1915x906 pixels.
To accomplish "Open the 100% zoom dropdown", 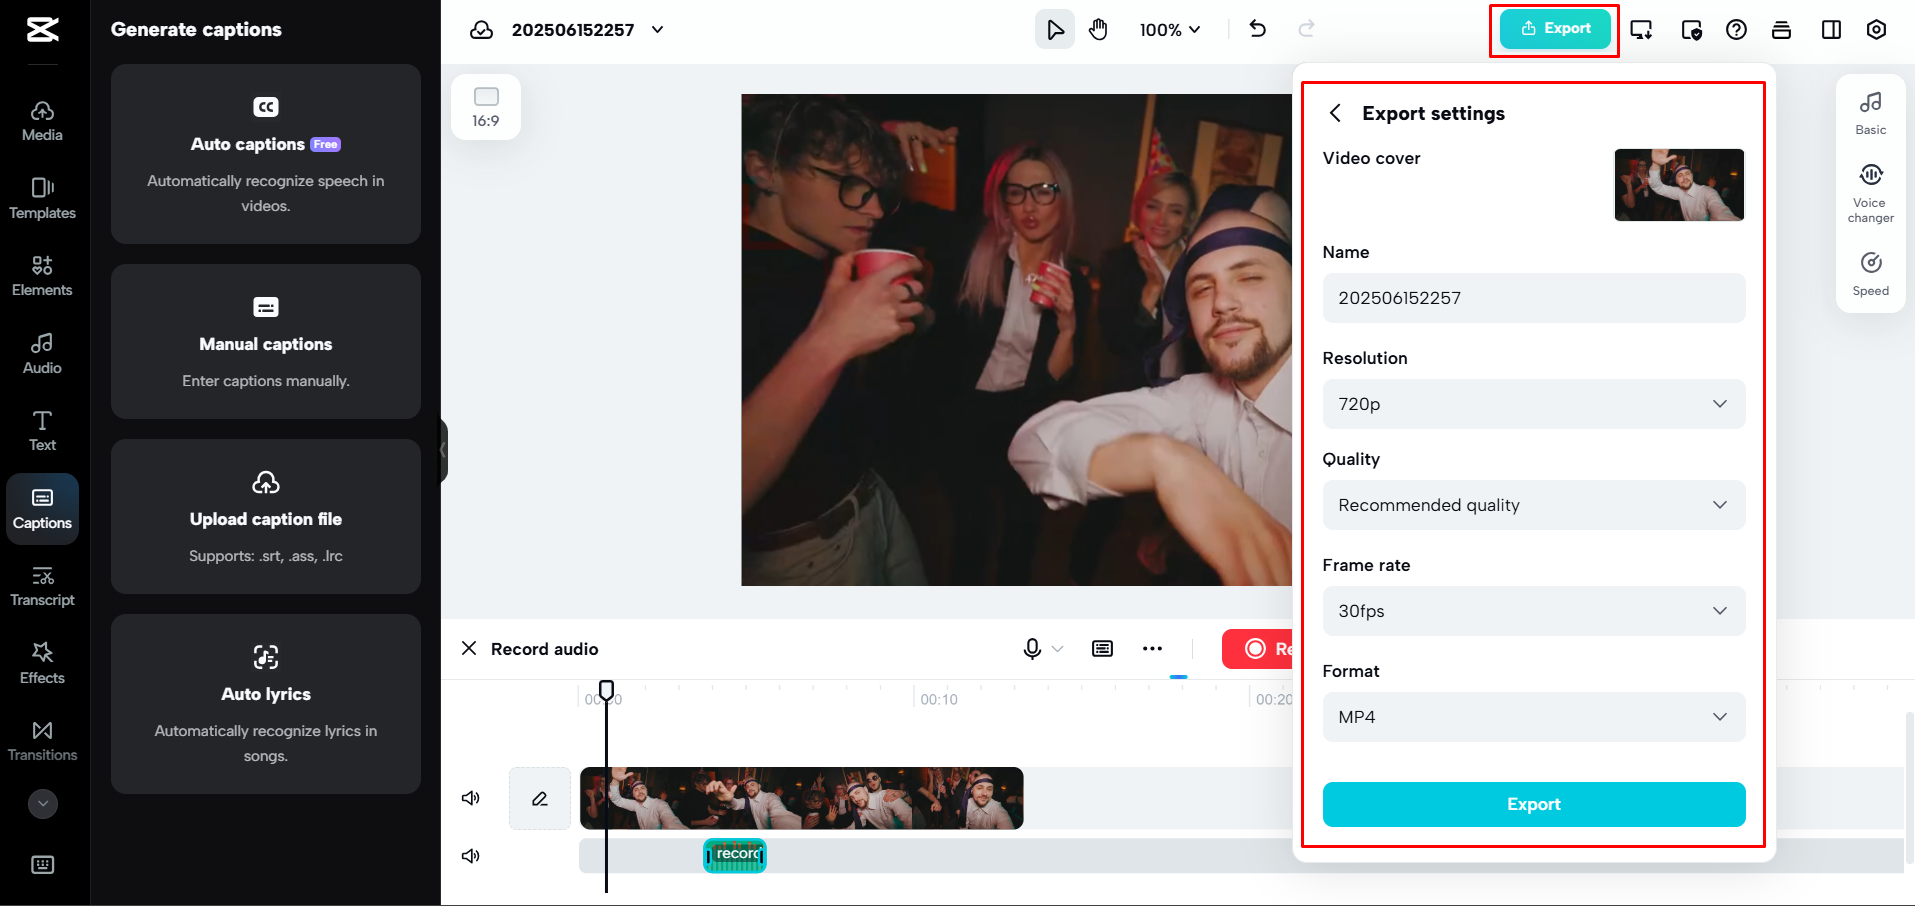I will pyautogui.click(x=1170, y=30).
